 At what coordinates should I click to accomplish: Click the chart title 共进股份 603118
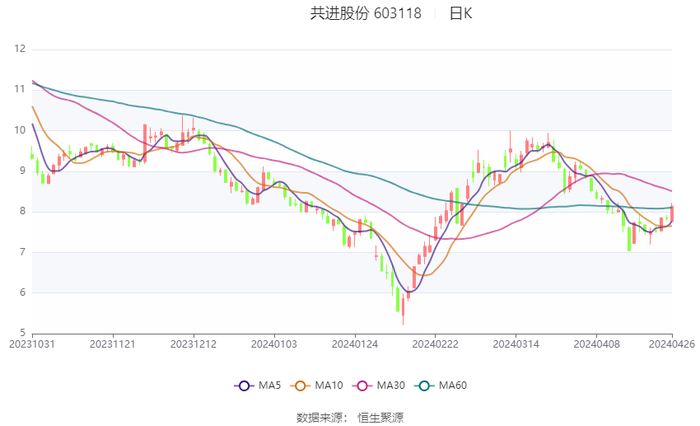(x=365, y=13)
